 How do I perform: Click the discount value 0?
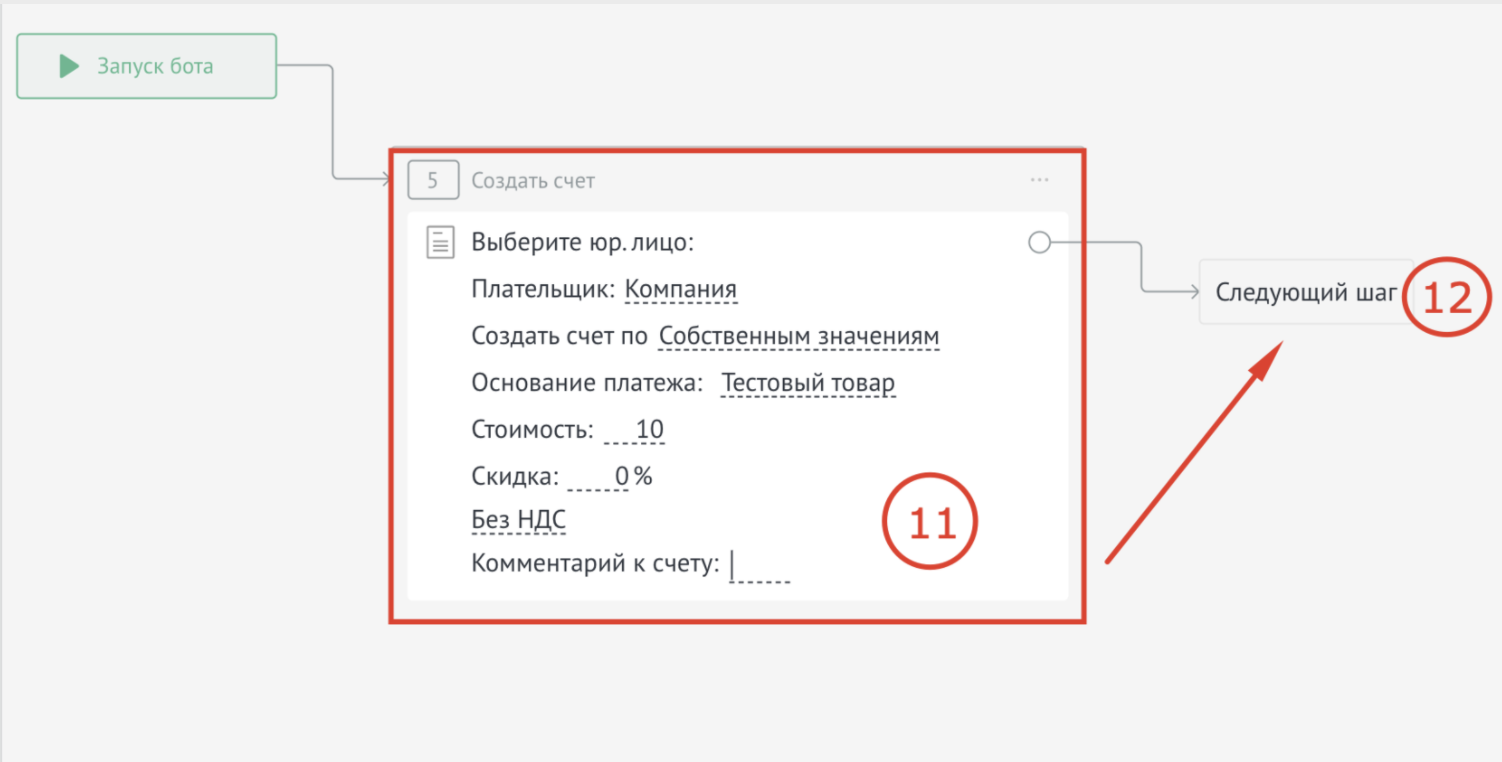[x=621, y=476]
